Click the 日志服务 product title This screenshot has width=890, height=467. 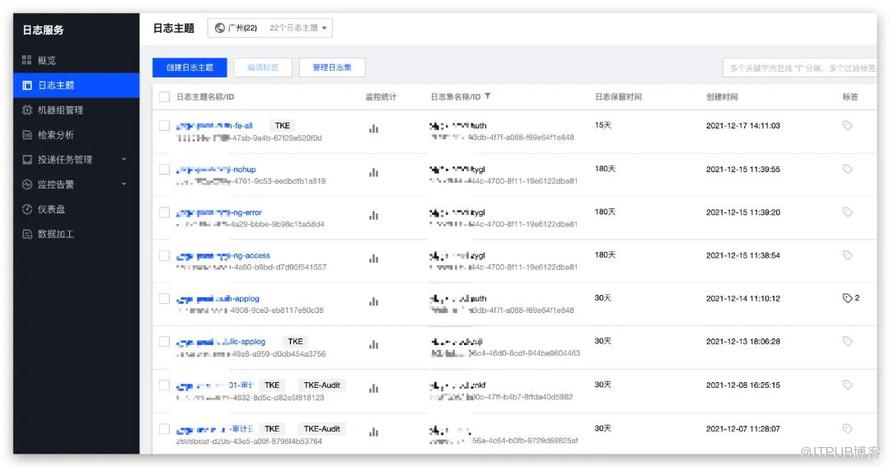[43, 30]
